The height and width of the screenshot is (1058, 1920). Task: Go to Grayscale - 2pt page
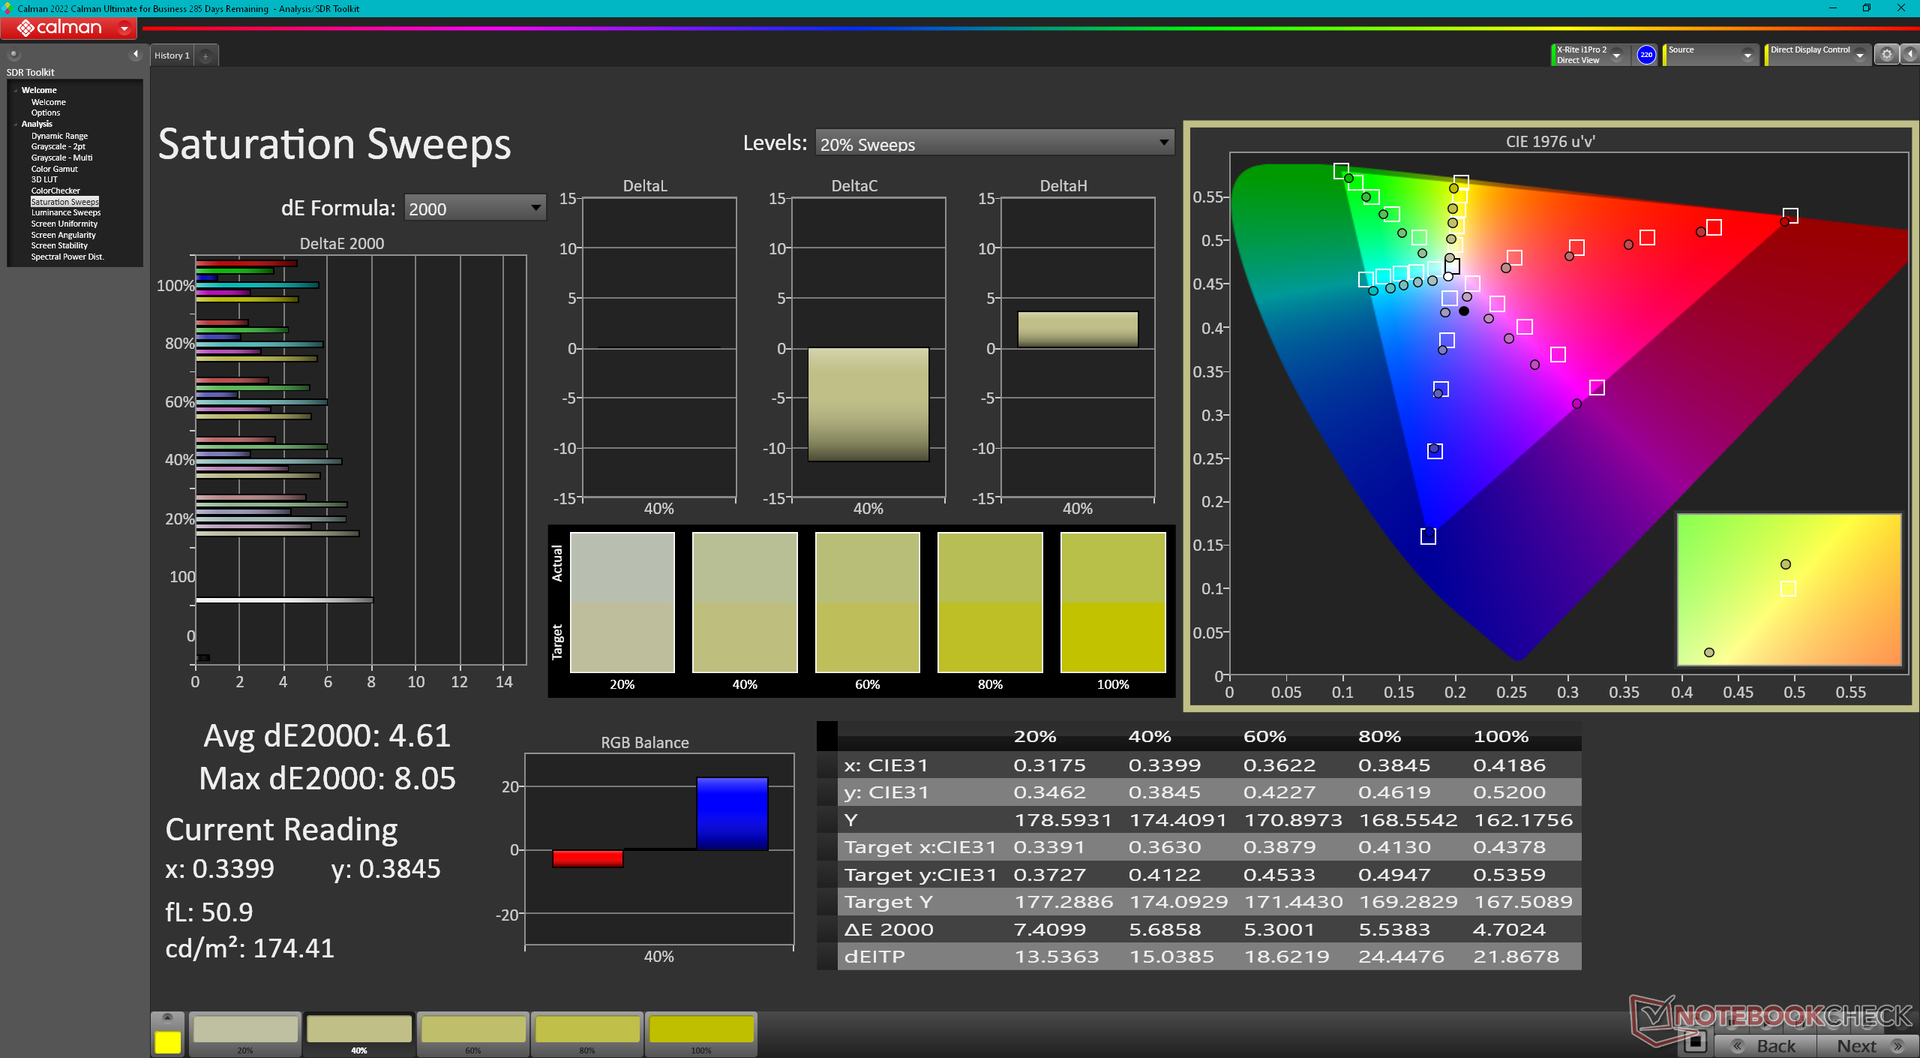58,147
